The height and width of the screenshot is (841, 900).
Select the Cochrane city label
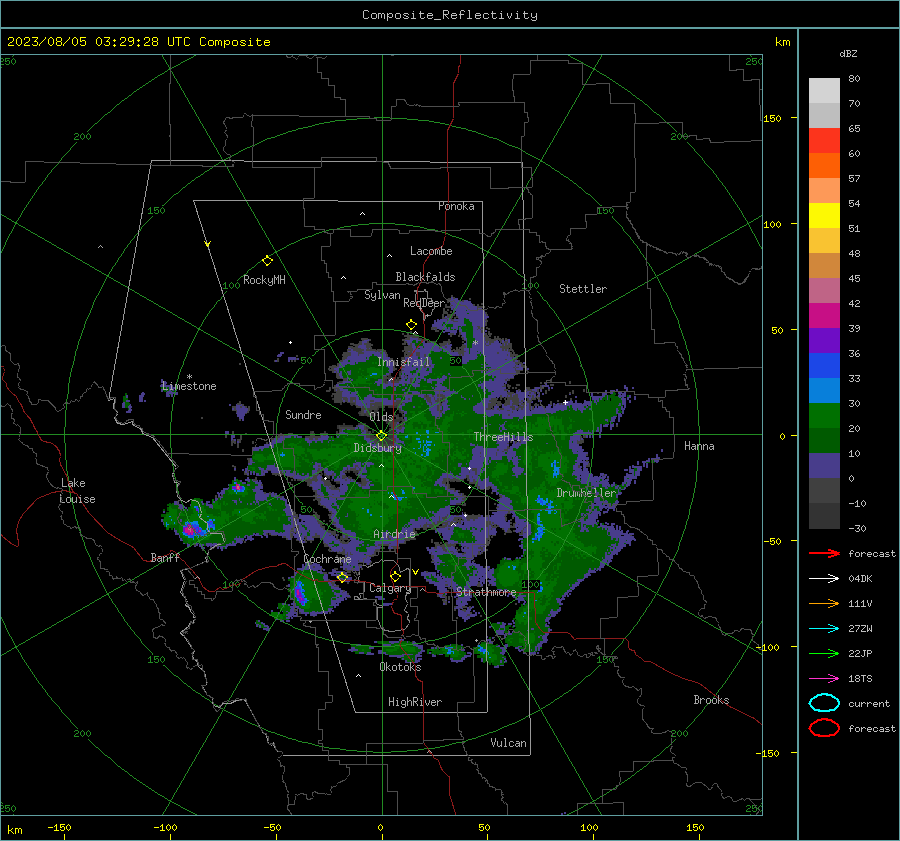[x=327, y=559]
